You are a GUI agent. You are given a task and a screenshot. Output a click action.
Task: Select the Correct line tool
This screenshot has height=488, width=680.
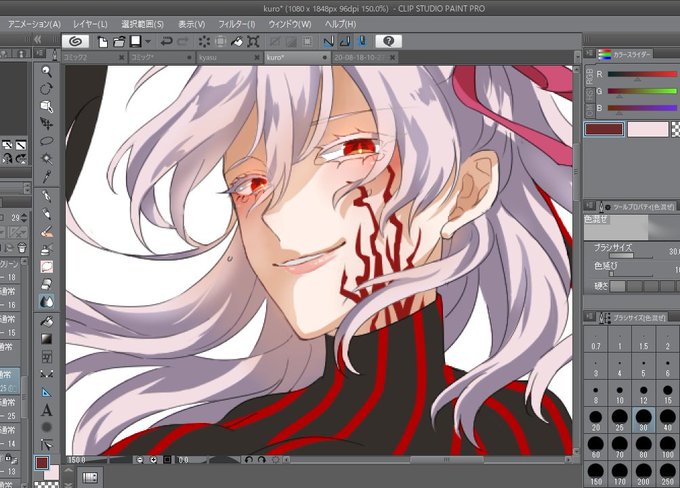click(x=46, y=445)
